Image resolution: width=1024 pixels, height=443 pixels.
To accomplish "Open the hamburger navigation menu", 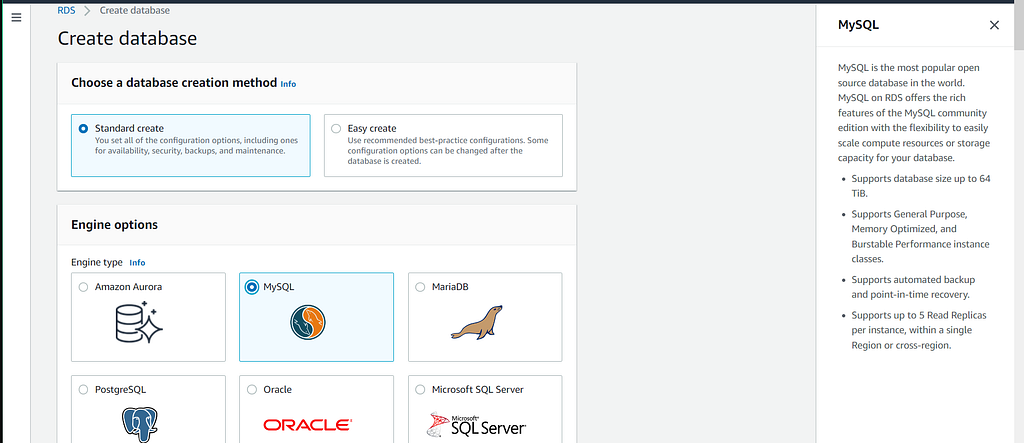I will click(x=16, y=18).
